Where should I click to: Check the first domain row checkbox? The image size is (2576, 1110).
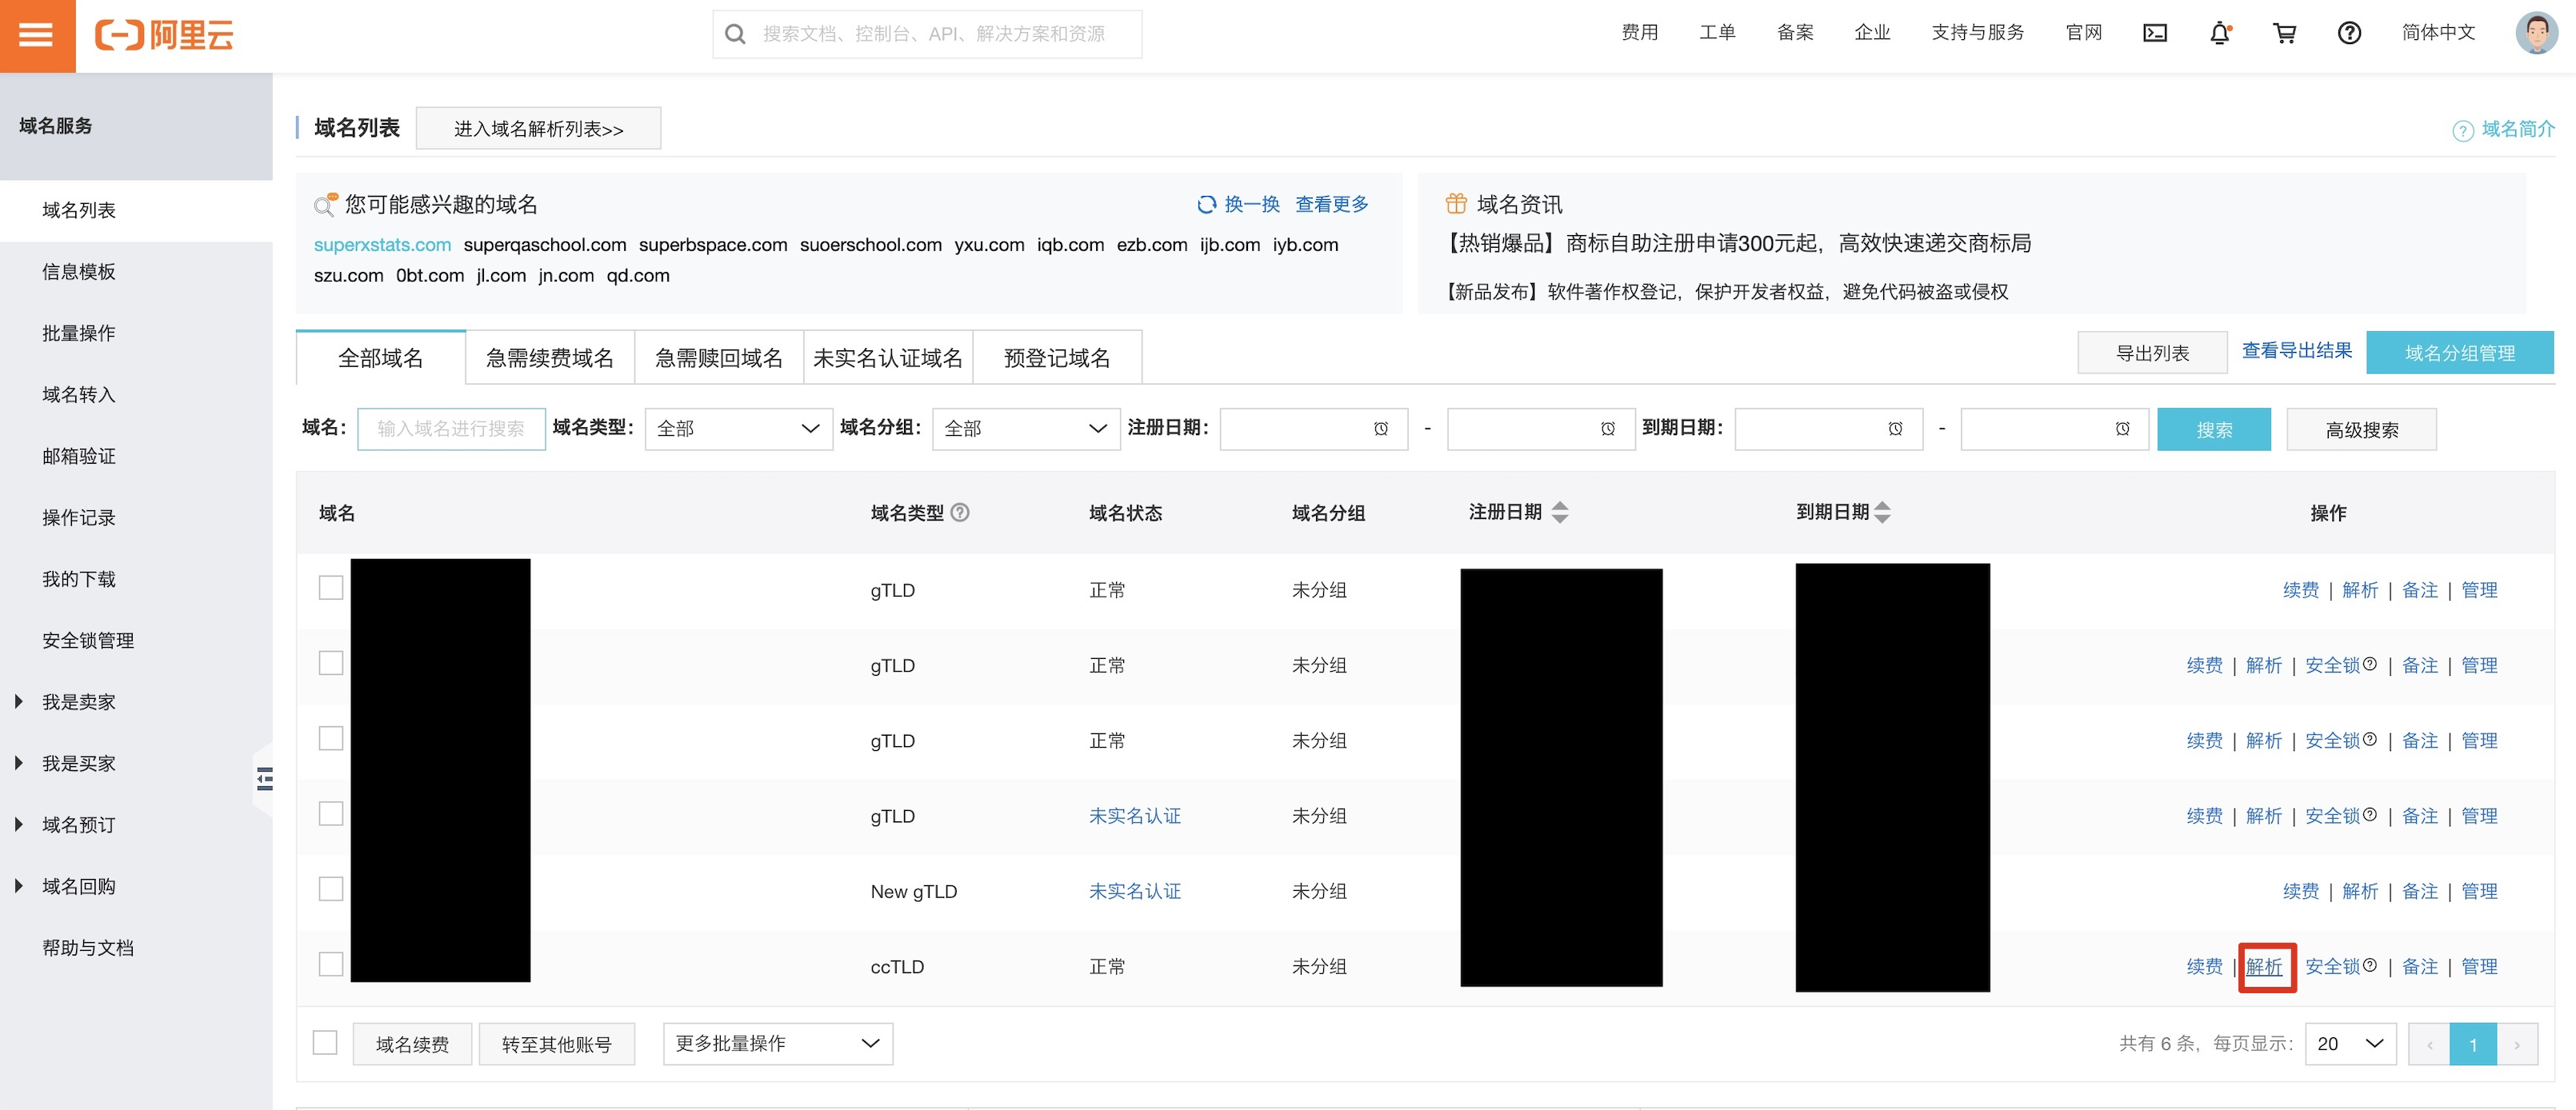331,587
